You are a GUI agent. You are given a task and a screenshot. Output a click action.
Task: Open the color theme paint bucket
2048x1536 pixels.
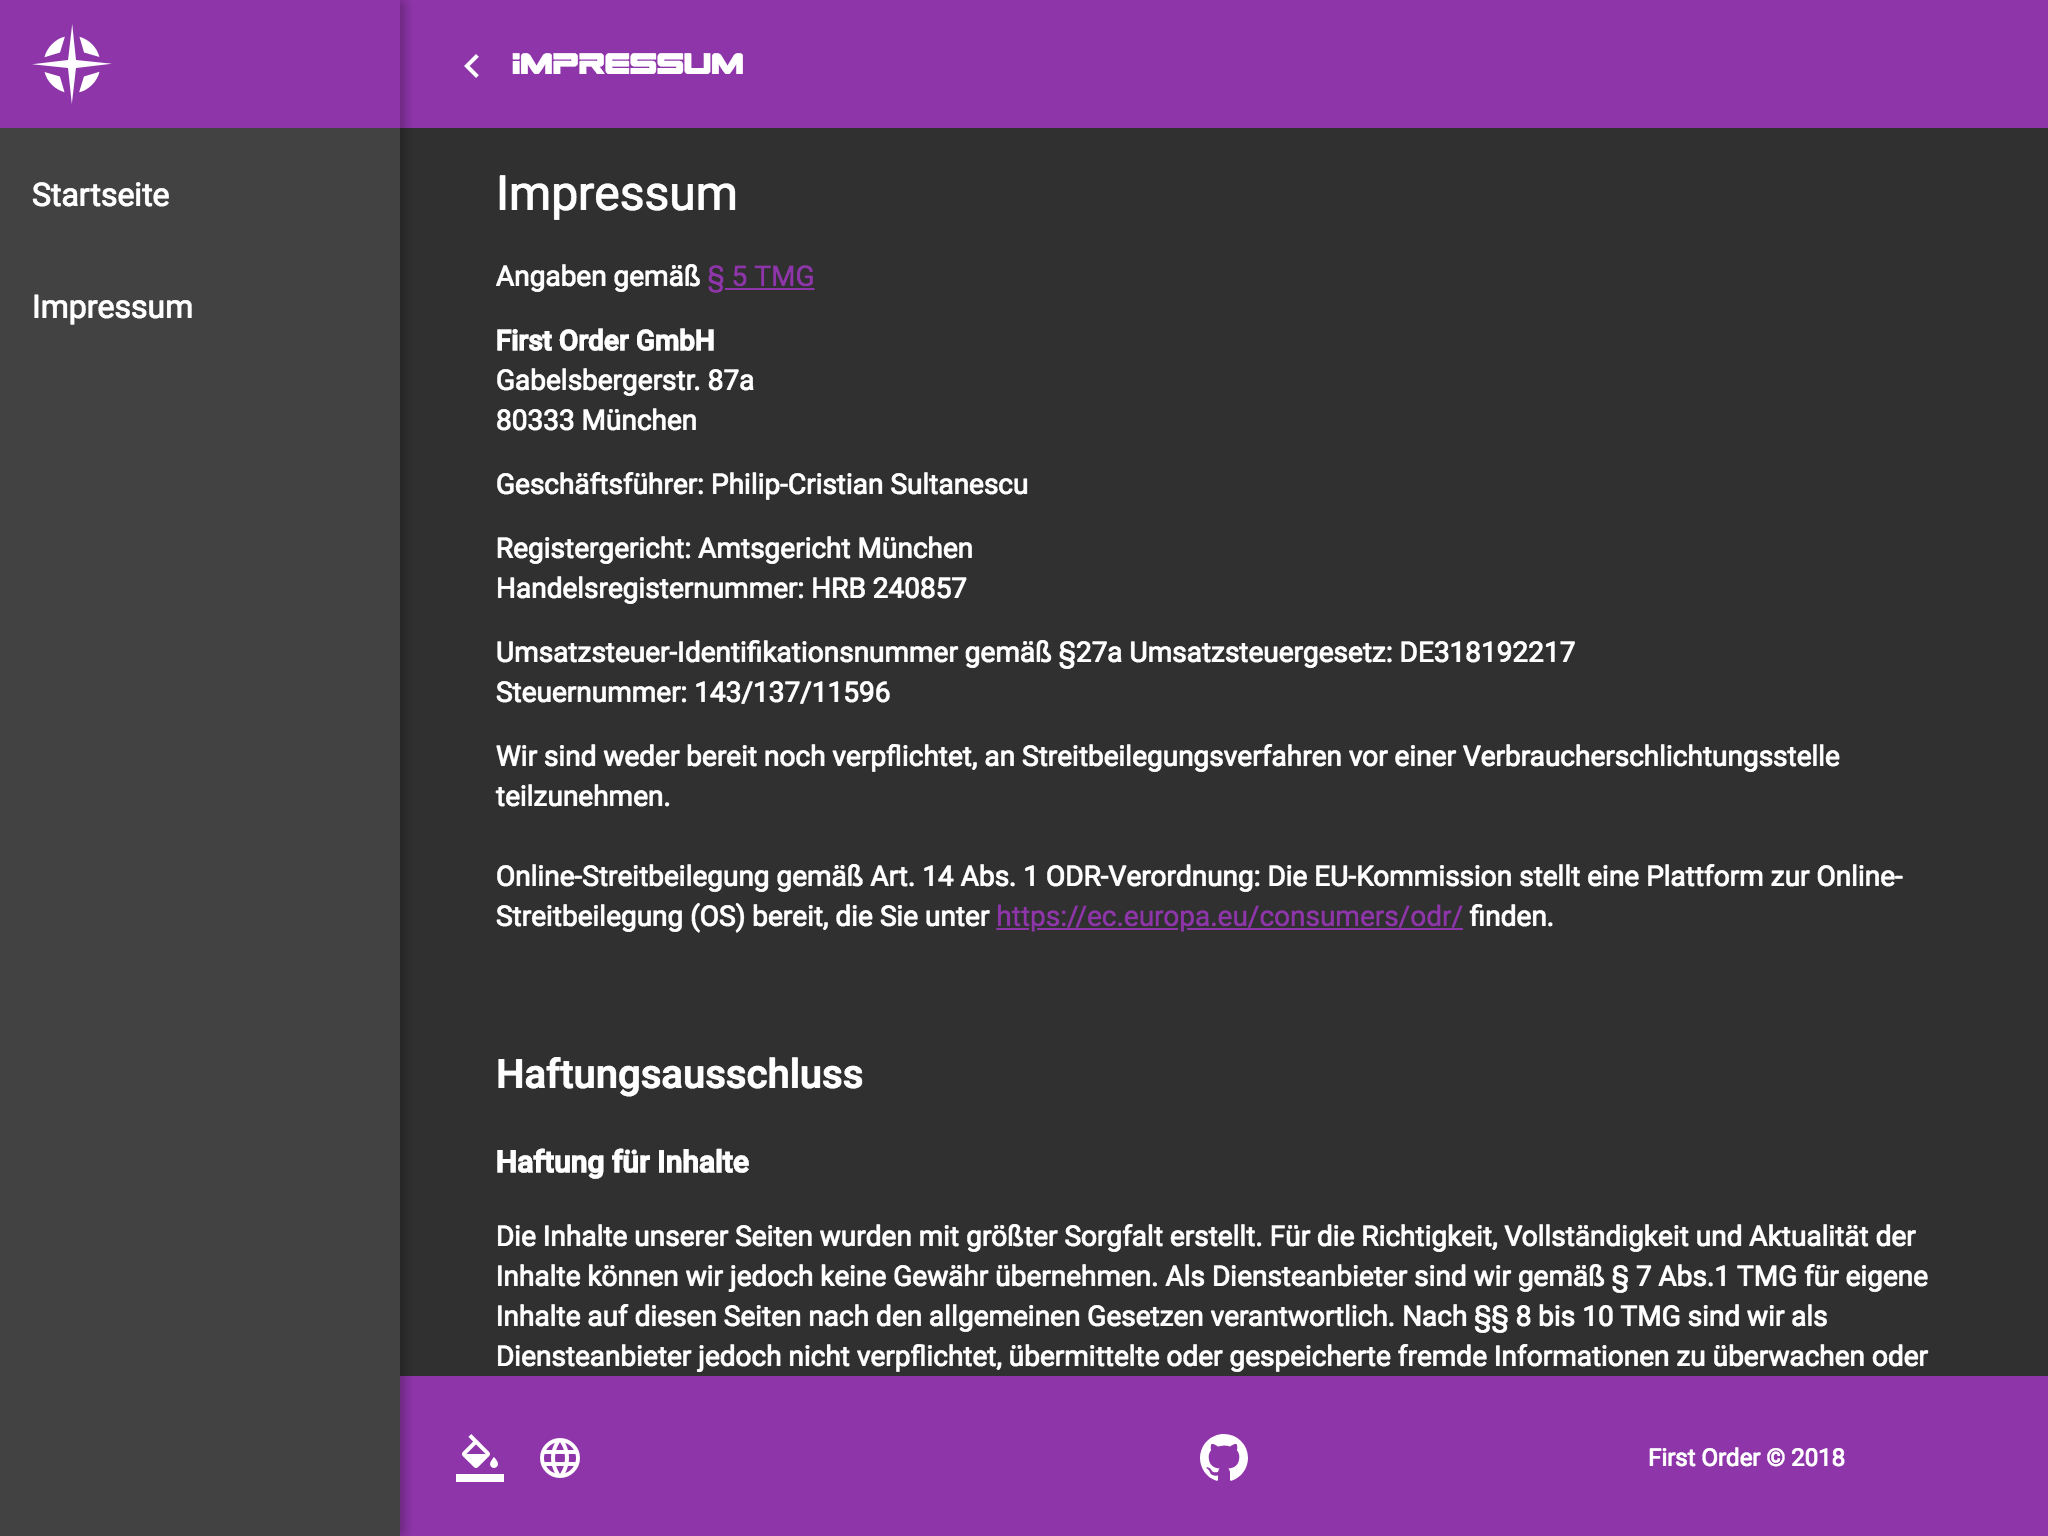(480, 1457)
